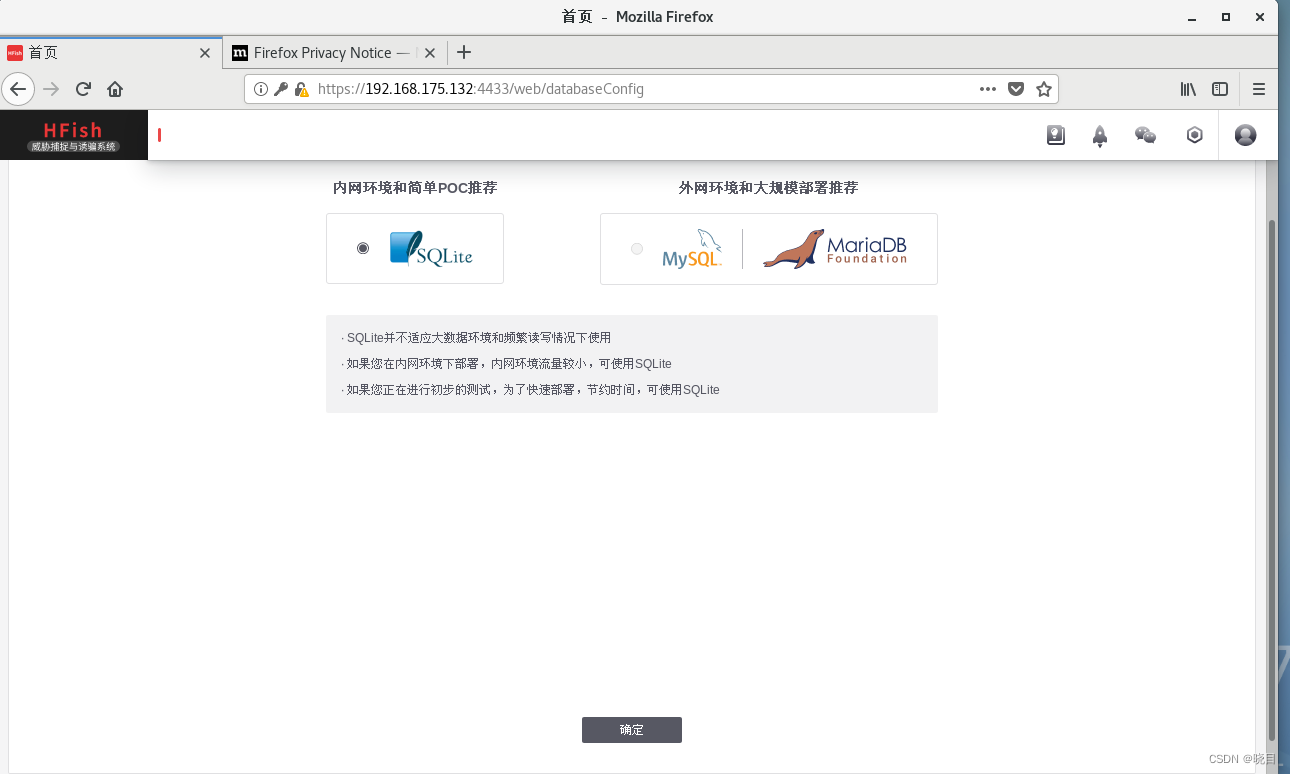
Task: Click the MariaDB Foundation logo
Action: (x=835, y=249)
